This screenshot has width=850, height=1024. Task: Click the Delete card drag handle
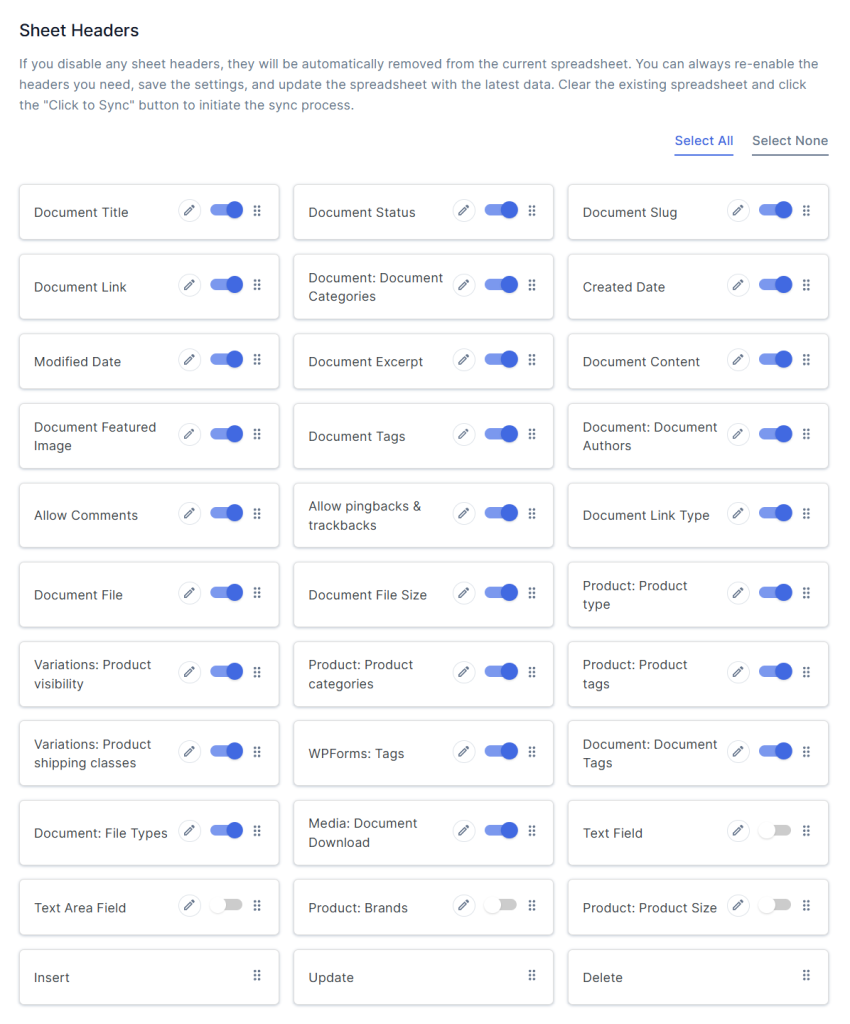(x=806, y=976)
